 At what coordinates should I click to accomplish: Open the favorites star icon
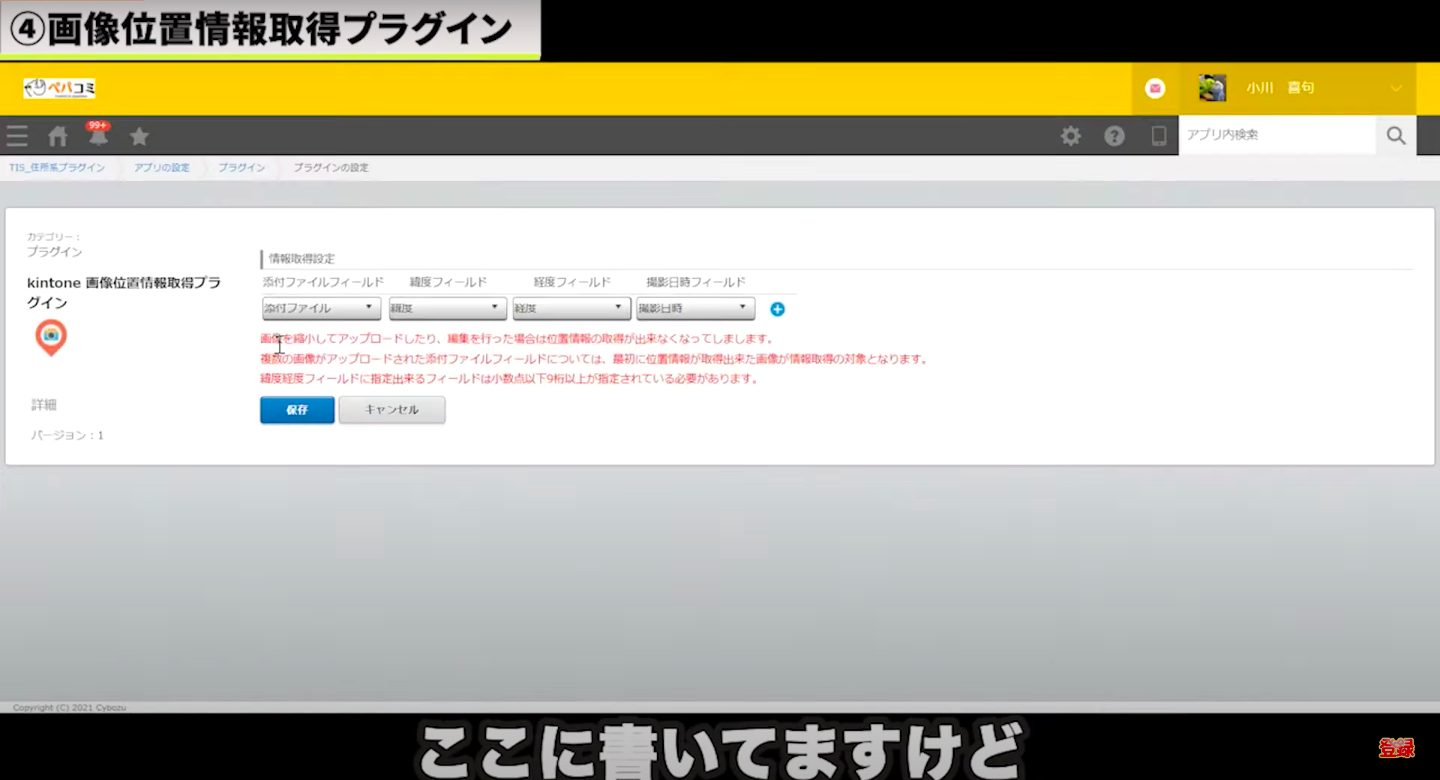pos(139,136)
